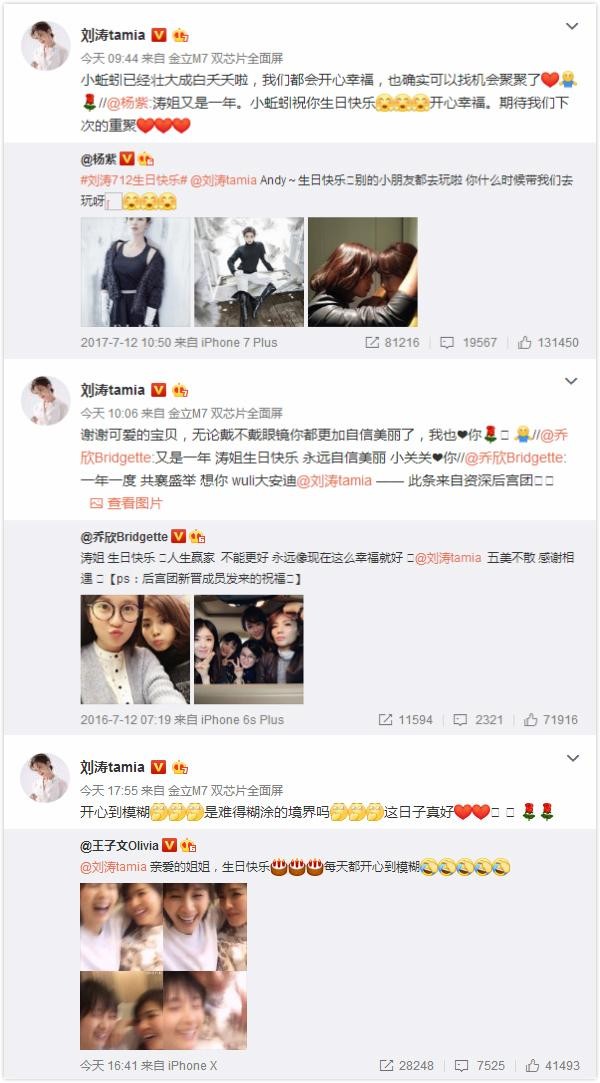Open hashtag #刘涛712生日快乐#

click(x=134, y=180)
